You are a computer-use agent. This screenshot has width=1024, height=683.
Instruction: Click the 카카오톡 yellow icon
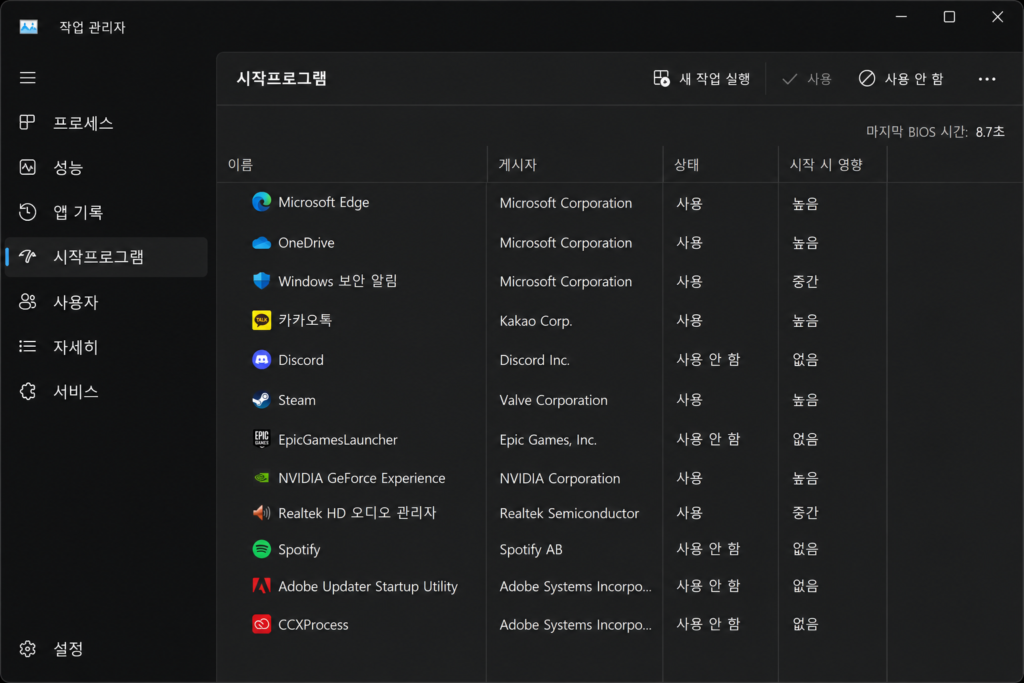click(x=261, y=320)
